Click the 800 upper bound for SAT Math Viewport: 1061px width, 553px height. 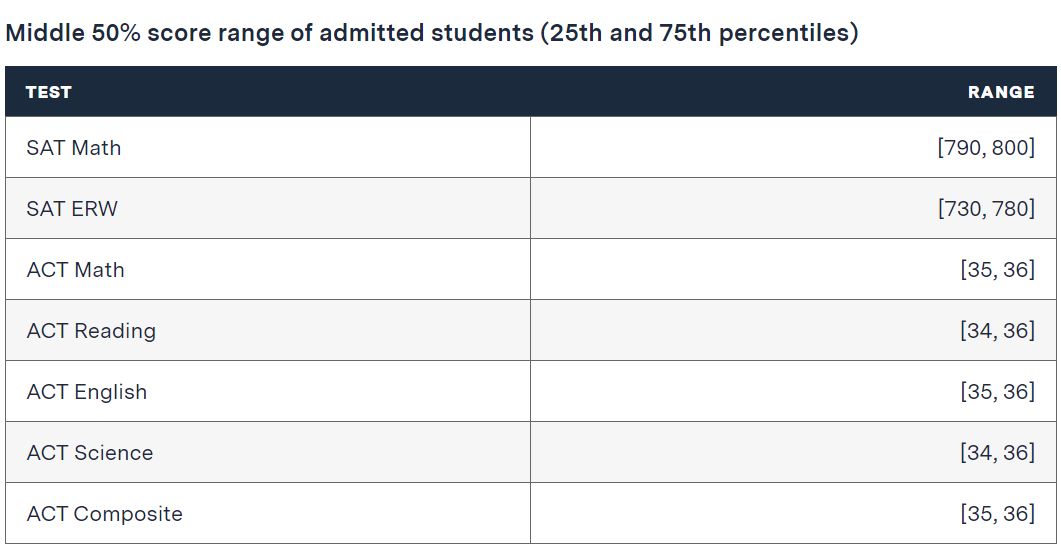pos(1009,148)
